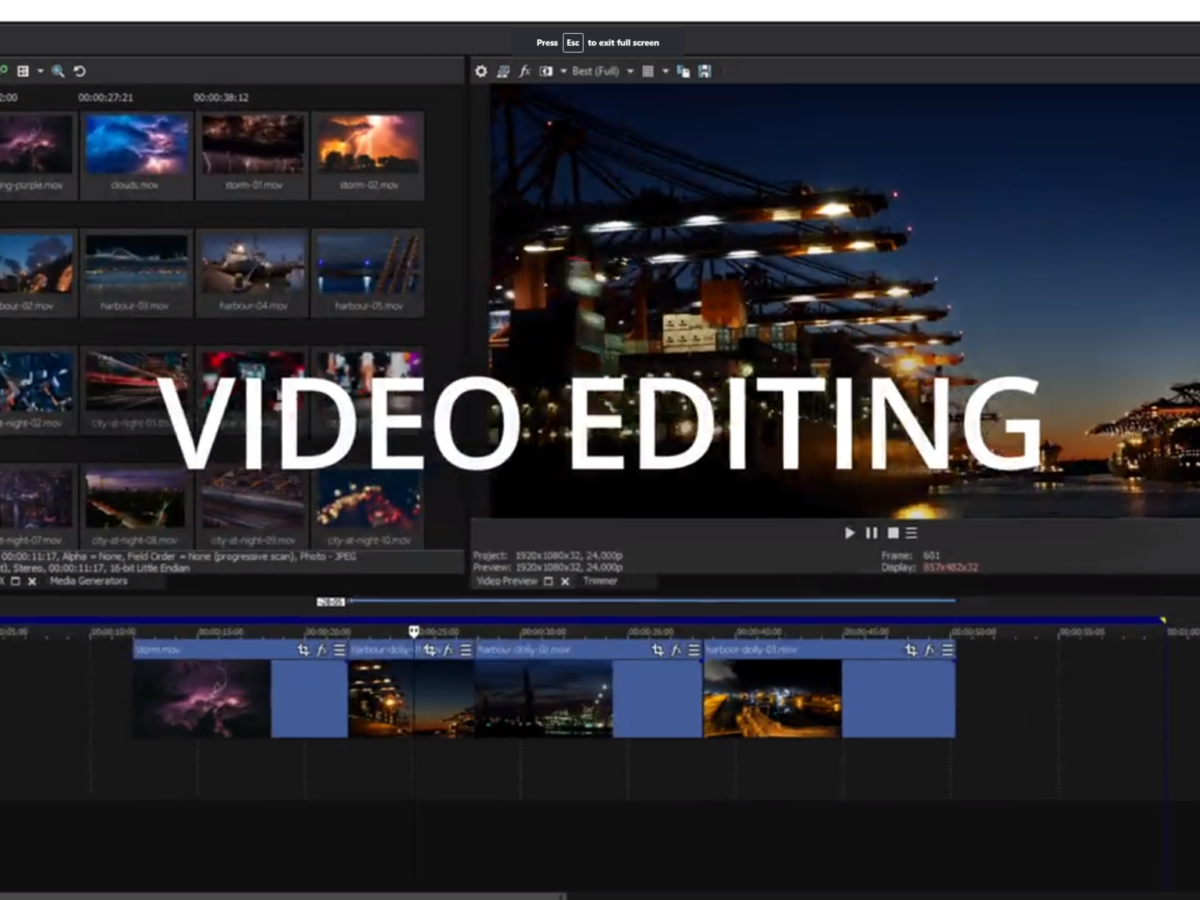Copy preview snapshot to clipboard
This screenshot has width=1200, height=900.
683,71
